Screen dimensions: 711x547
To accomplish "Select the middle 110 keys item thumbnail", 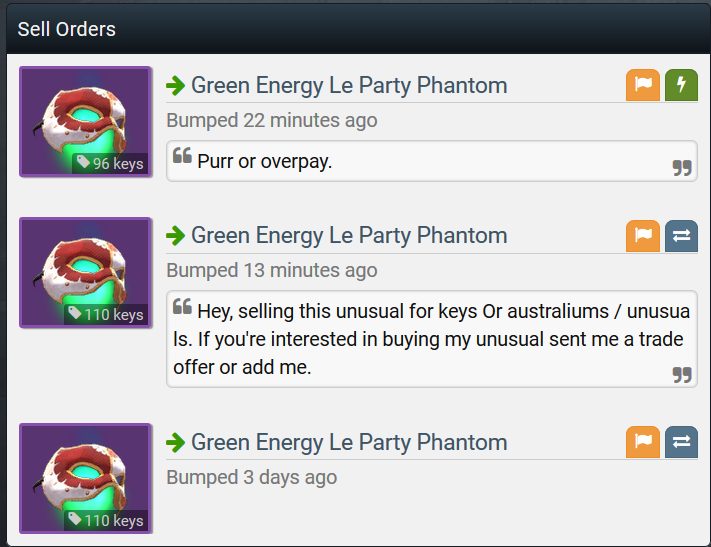I will coord(86,272).
